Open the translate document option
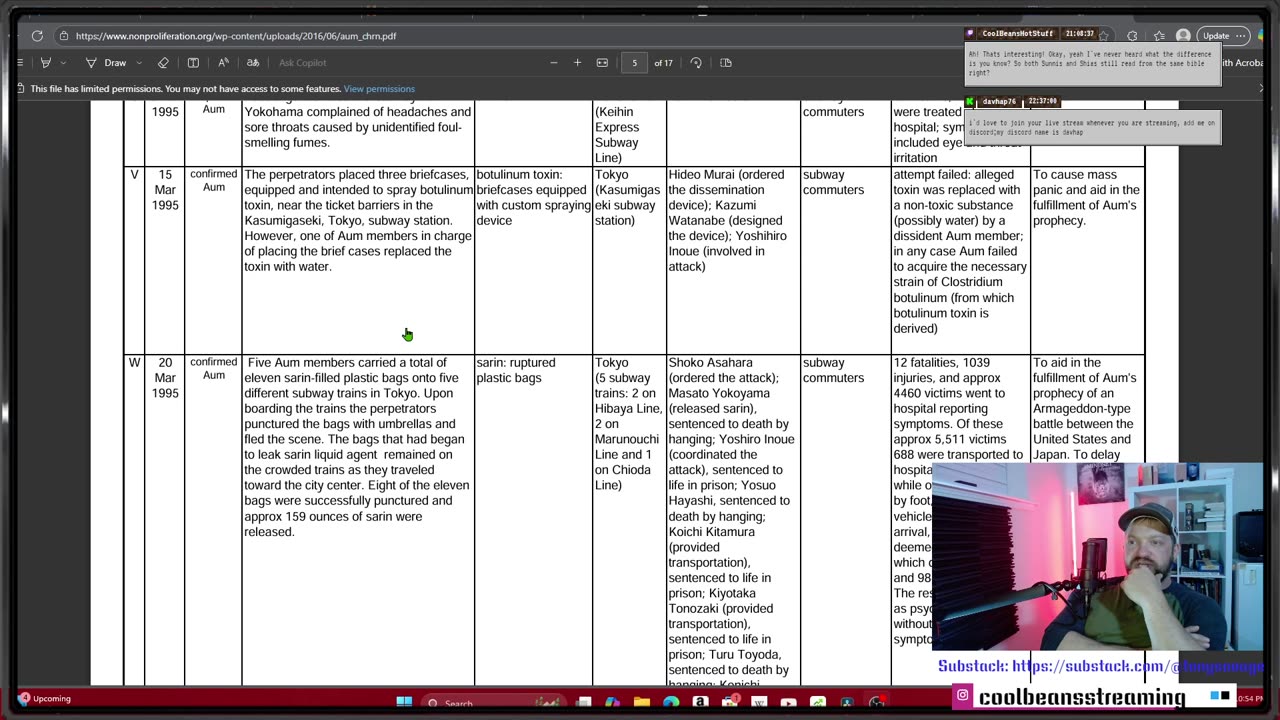The height and width of the screenshot is (720, 1280). pos(253,63)
